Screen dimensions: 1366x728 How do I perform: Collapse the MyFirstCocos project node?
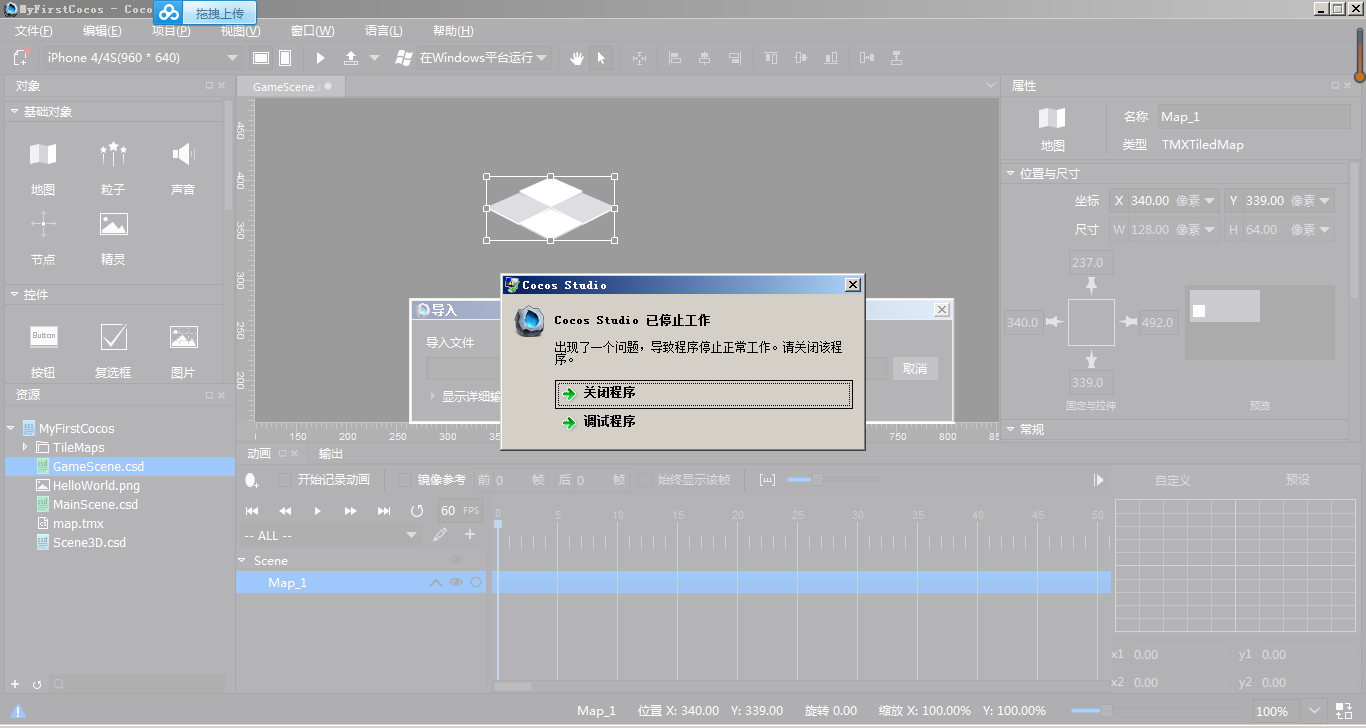click(x=10, y=428)
